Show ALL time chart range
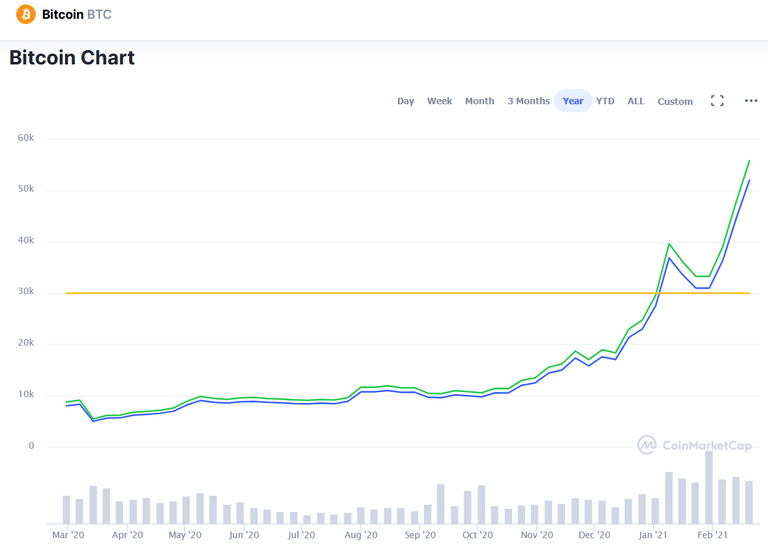768x549 pixels. click(x=636, y=101)
